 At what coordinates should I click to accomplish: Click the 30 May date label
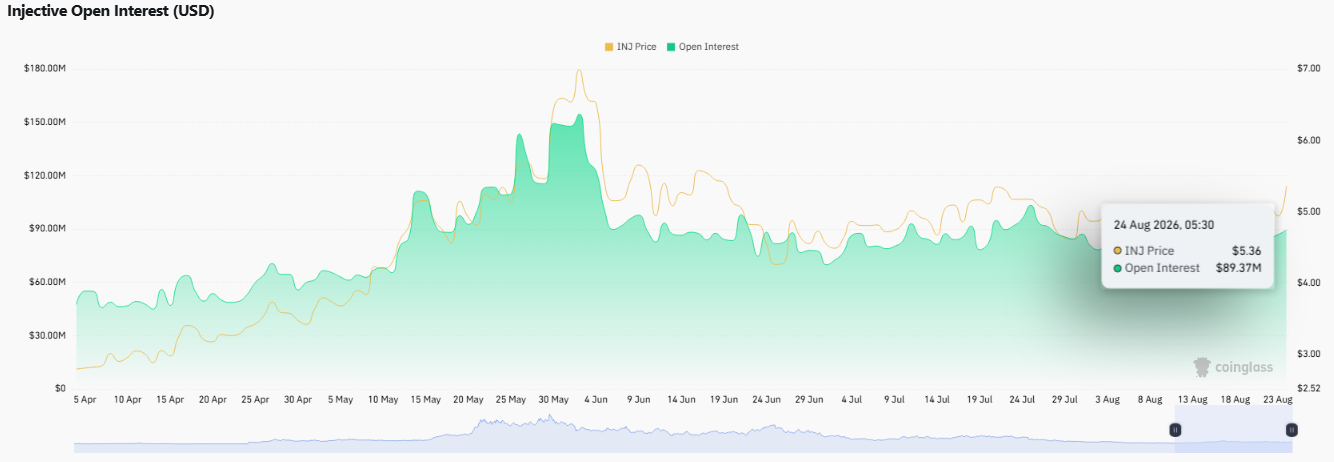[x=553, y=400]
